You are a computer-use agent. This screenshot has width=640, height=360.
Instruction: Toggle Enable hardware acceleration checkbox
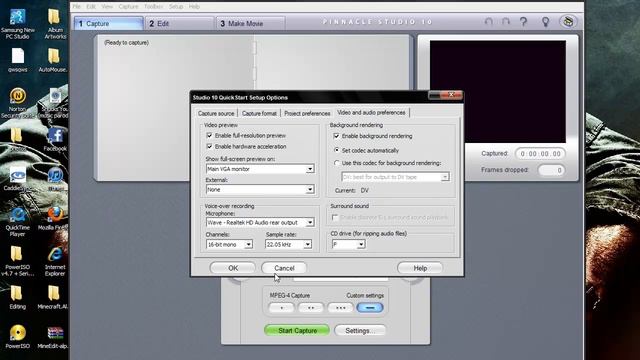tap(209, 147)
